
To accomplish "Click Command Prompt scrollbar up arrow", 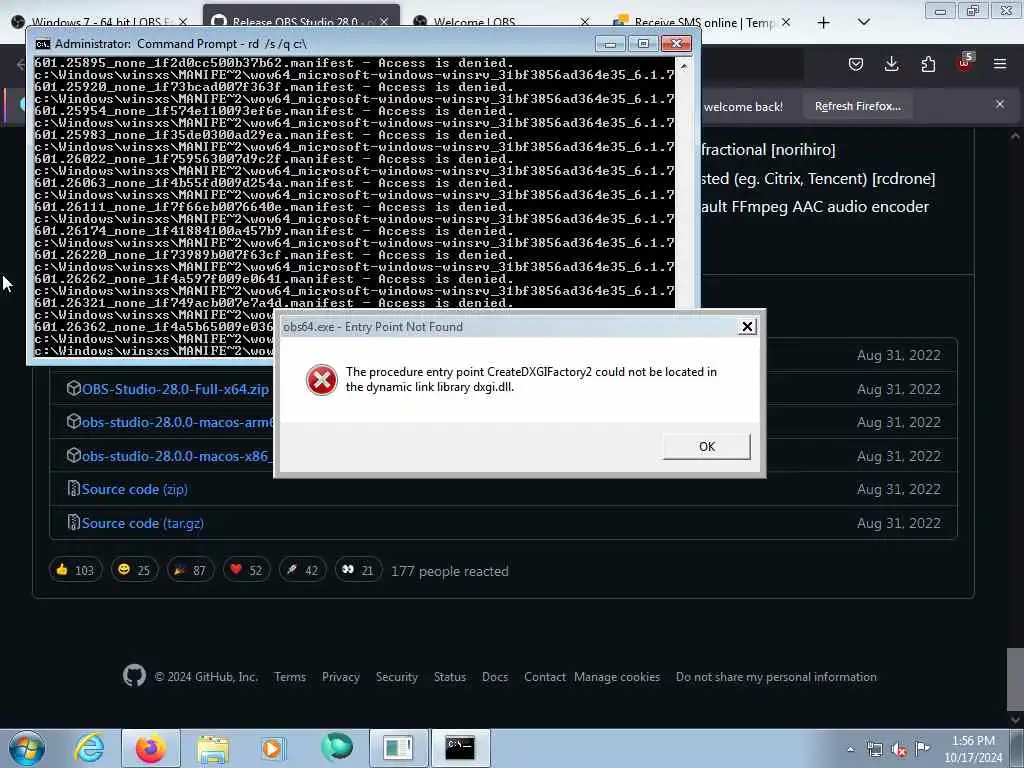I will [683, 66].
